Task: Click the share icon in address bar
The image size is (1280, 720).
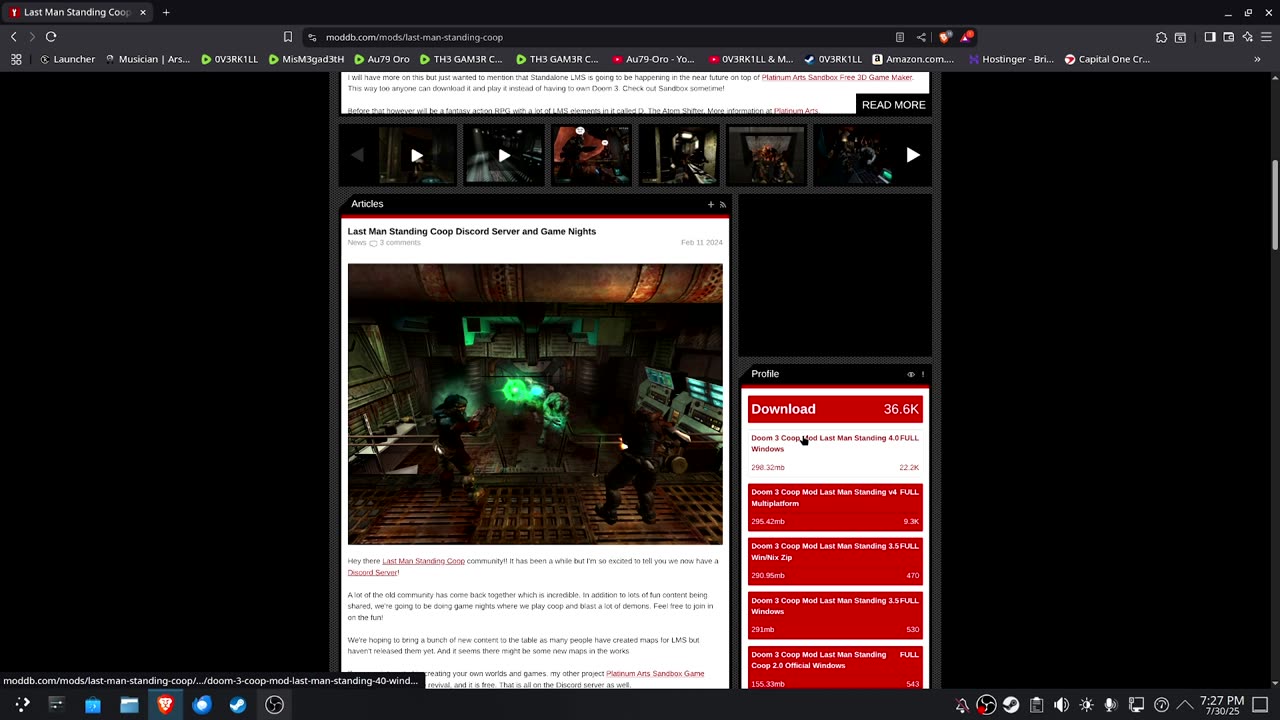Action: [x=921, y=37]
